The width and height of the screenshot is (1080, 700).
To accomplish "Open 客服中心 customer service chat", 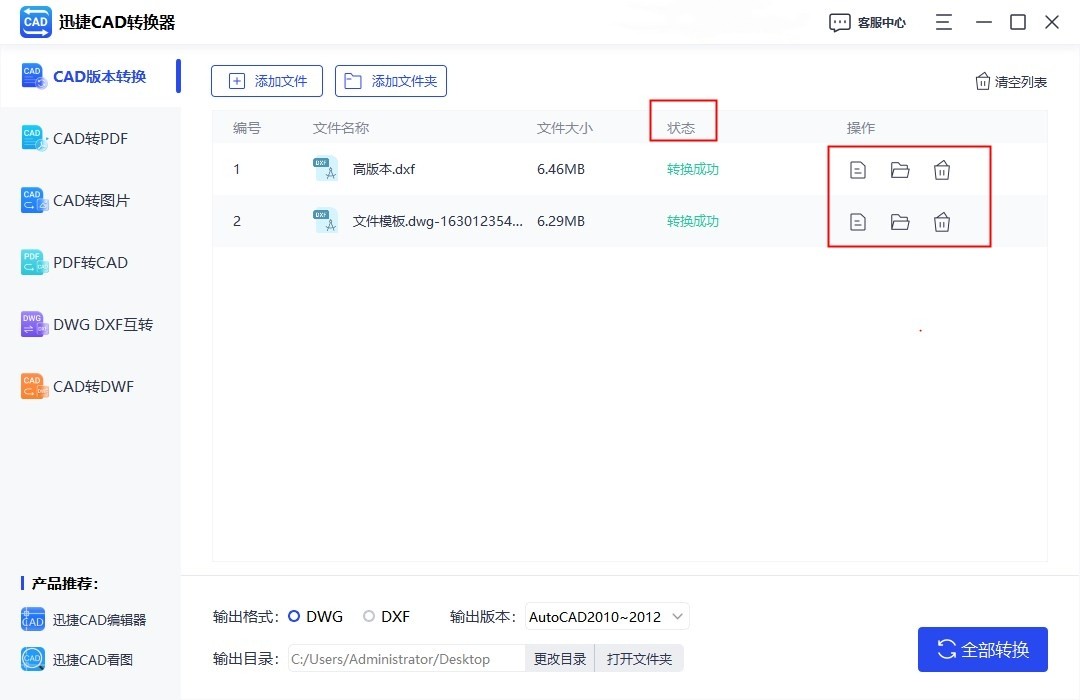I will tap(866, 21).
